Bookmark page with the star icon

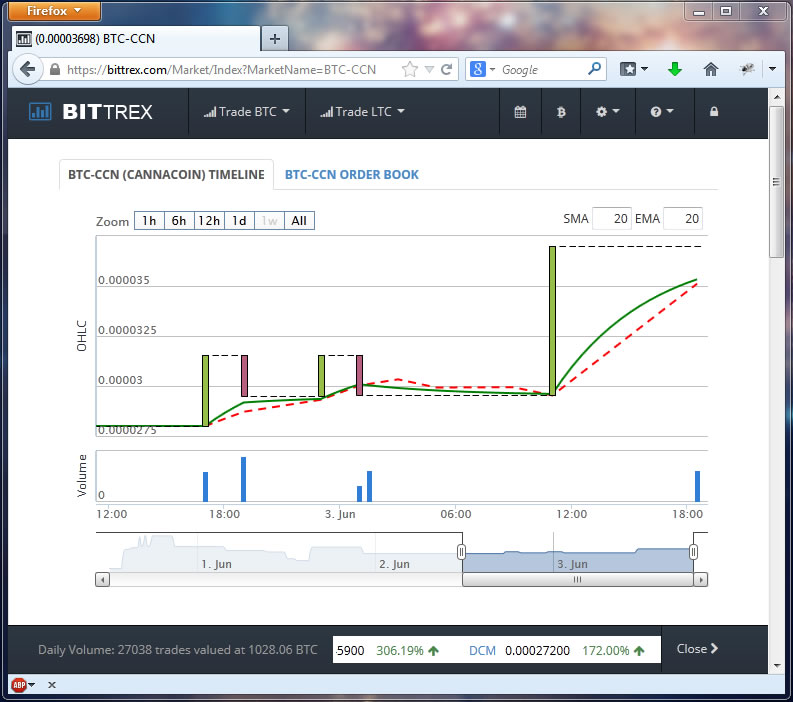(410, 69)
